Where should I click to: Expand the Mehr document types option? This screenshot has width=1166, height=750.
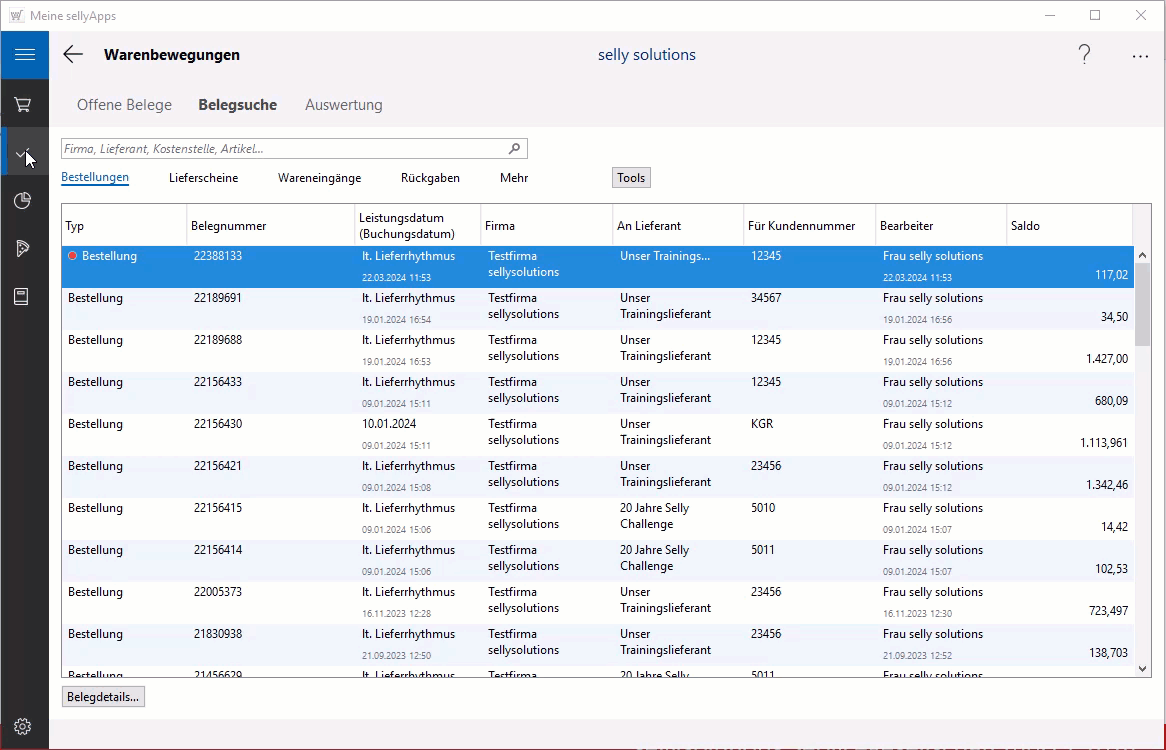point(514,178)
